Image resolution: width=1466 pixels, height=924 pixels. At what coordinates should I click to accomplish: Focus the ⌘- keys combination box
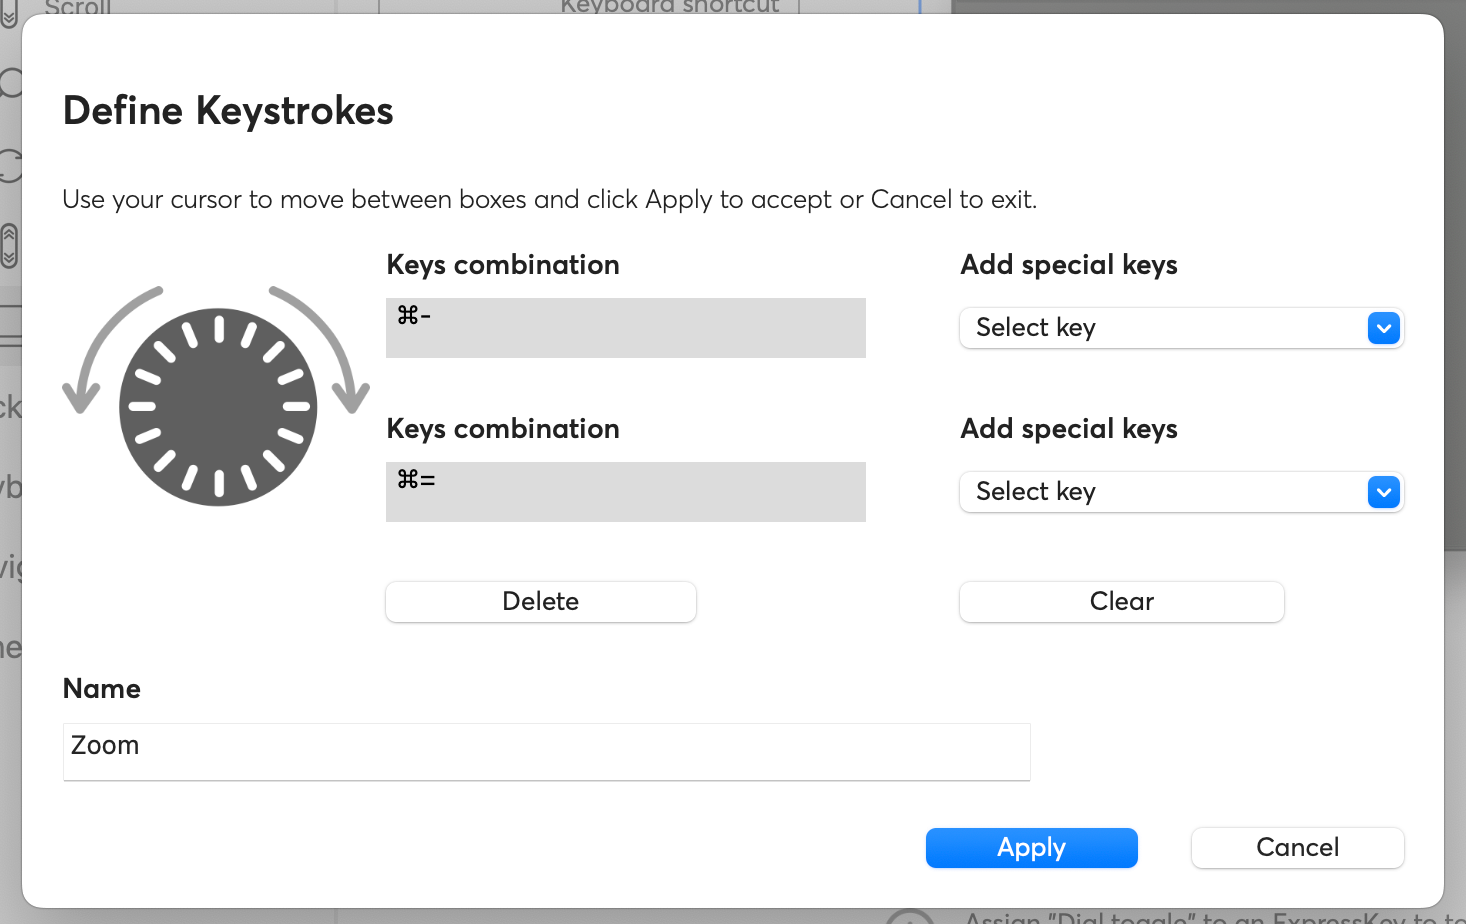pos(626,328)
